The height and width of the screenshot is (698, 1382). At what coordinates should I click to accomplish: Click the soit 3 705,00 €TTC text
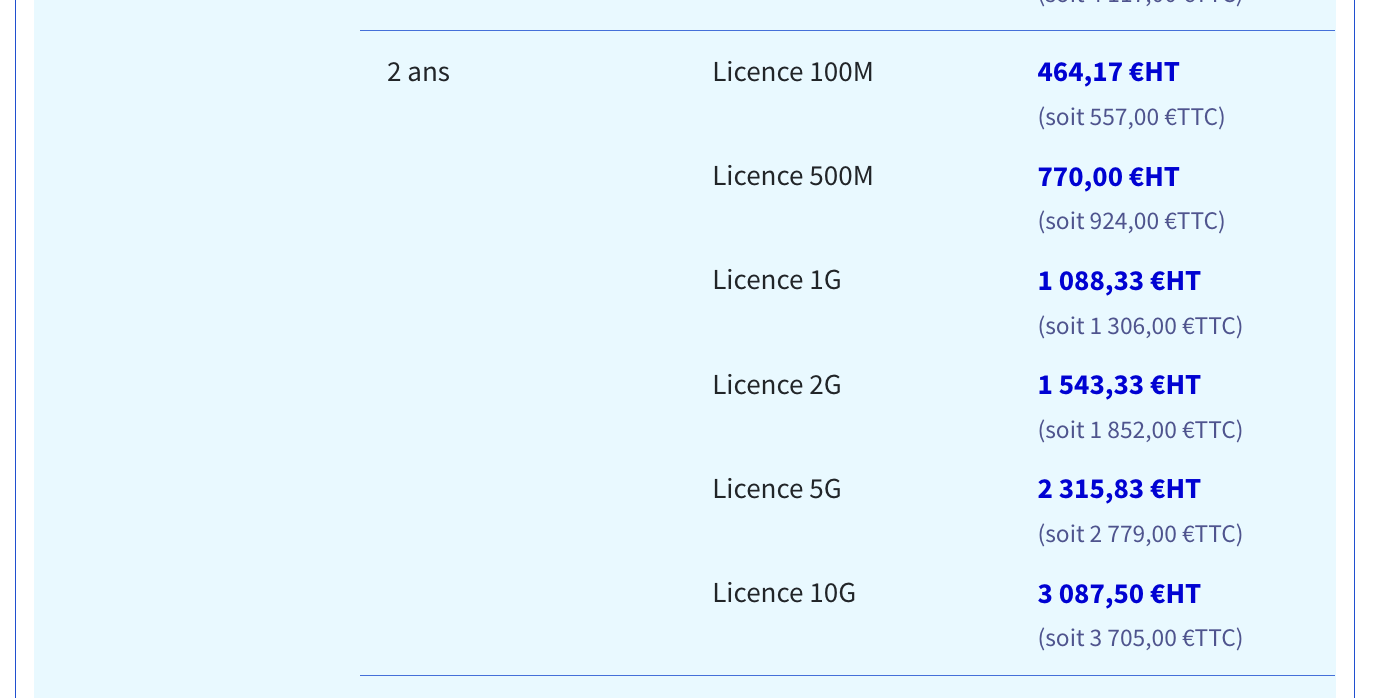click(x=1140, y=638)
